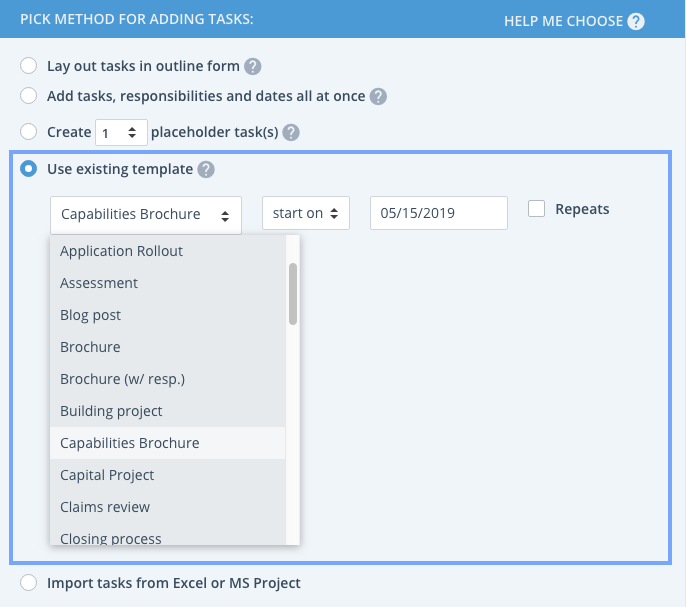Click help icon next to all-at-once option
686x607 pixels.
[377, 97]
